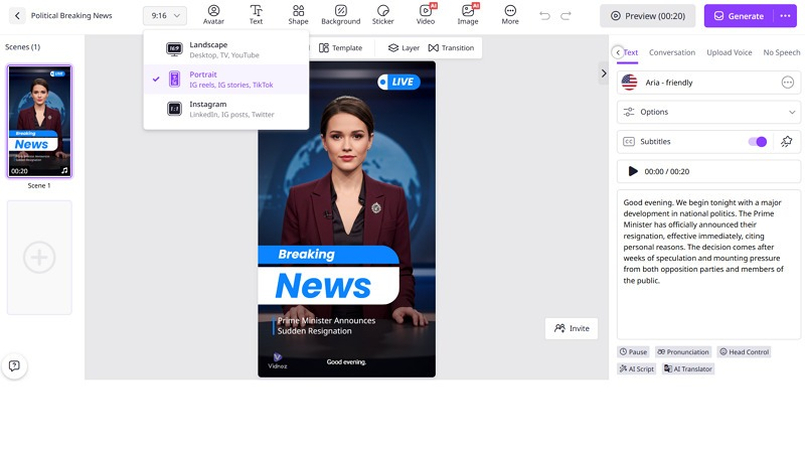805x450 pixels.
Task: Open the Avatar tool
Action: pyautogui.click(x=213, y=15)
